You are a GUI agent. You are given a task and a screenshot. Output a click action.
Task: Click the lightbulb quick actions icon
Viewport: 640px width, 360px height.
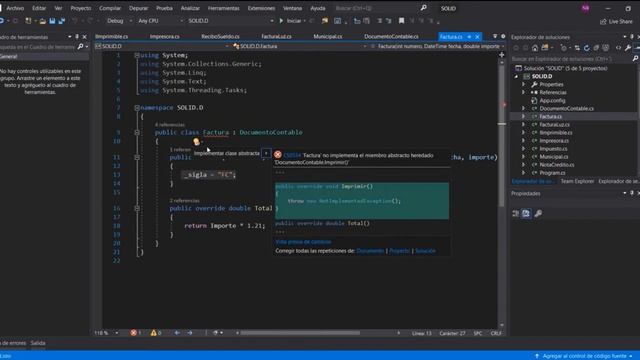click(197, 142)
